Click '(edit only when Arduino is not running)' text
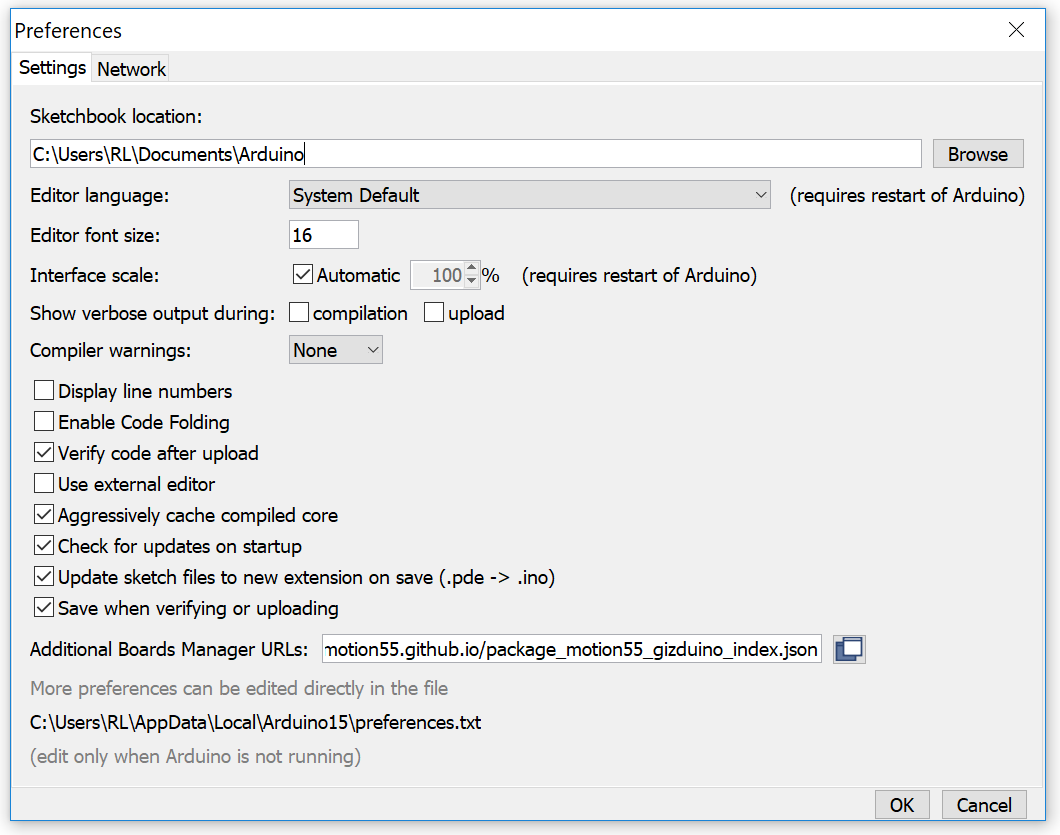The height and width of the screenshot is (835, 1060). point(195,756)
